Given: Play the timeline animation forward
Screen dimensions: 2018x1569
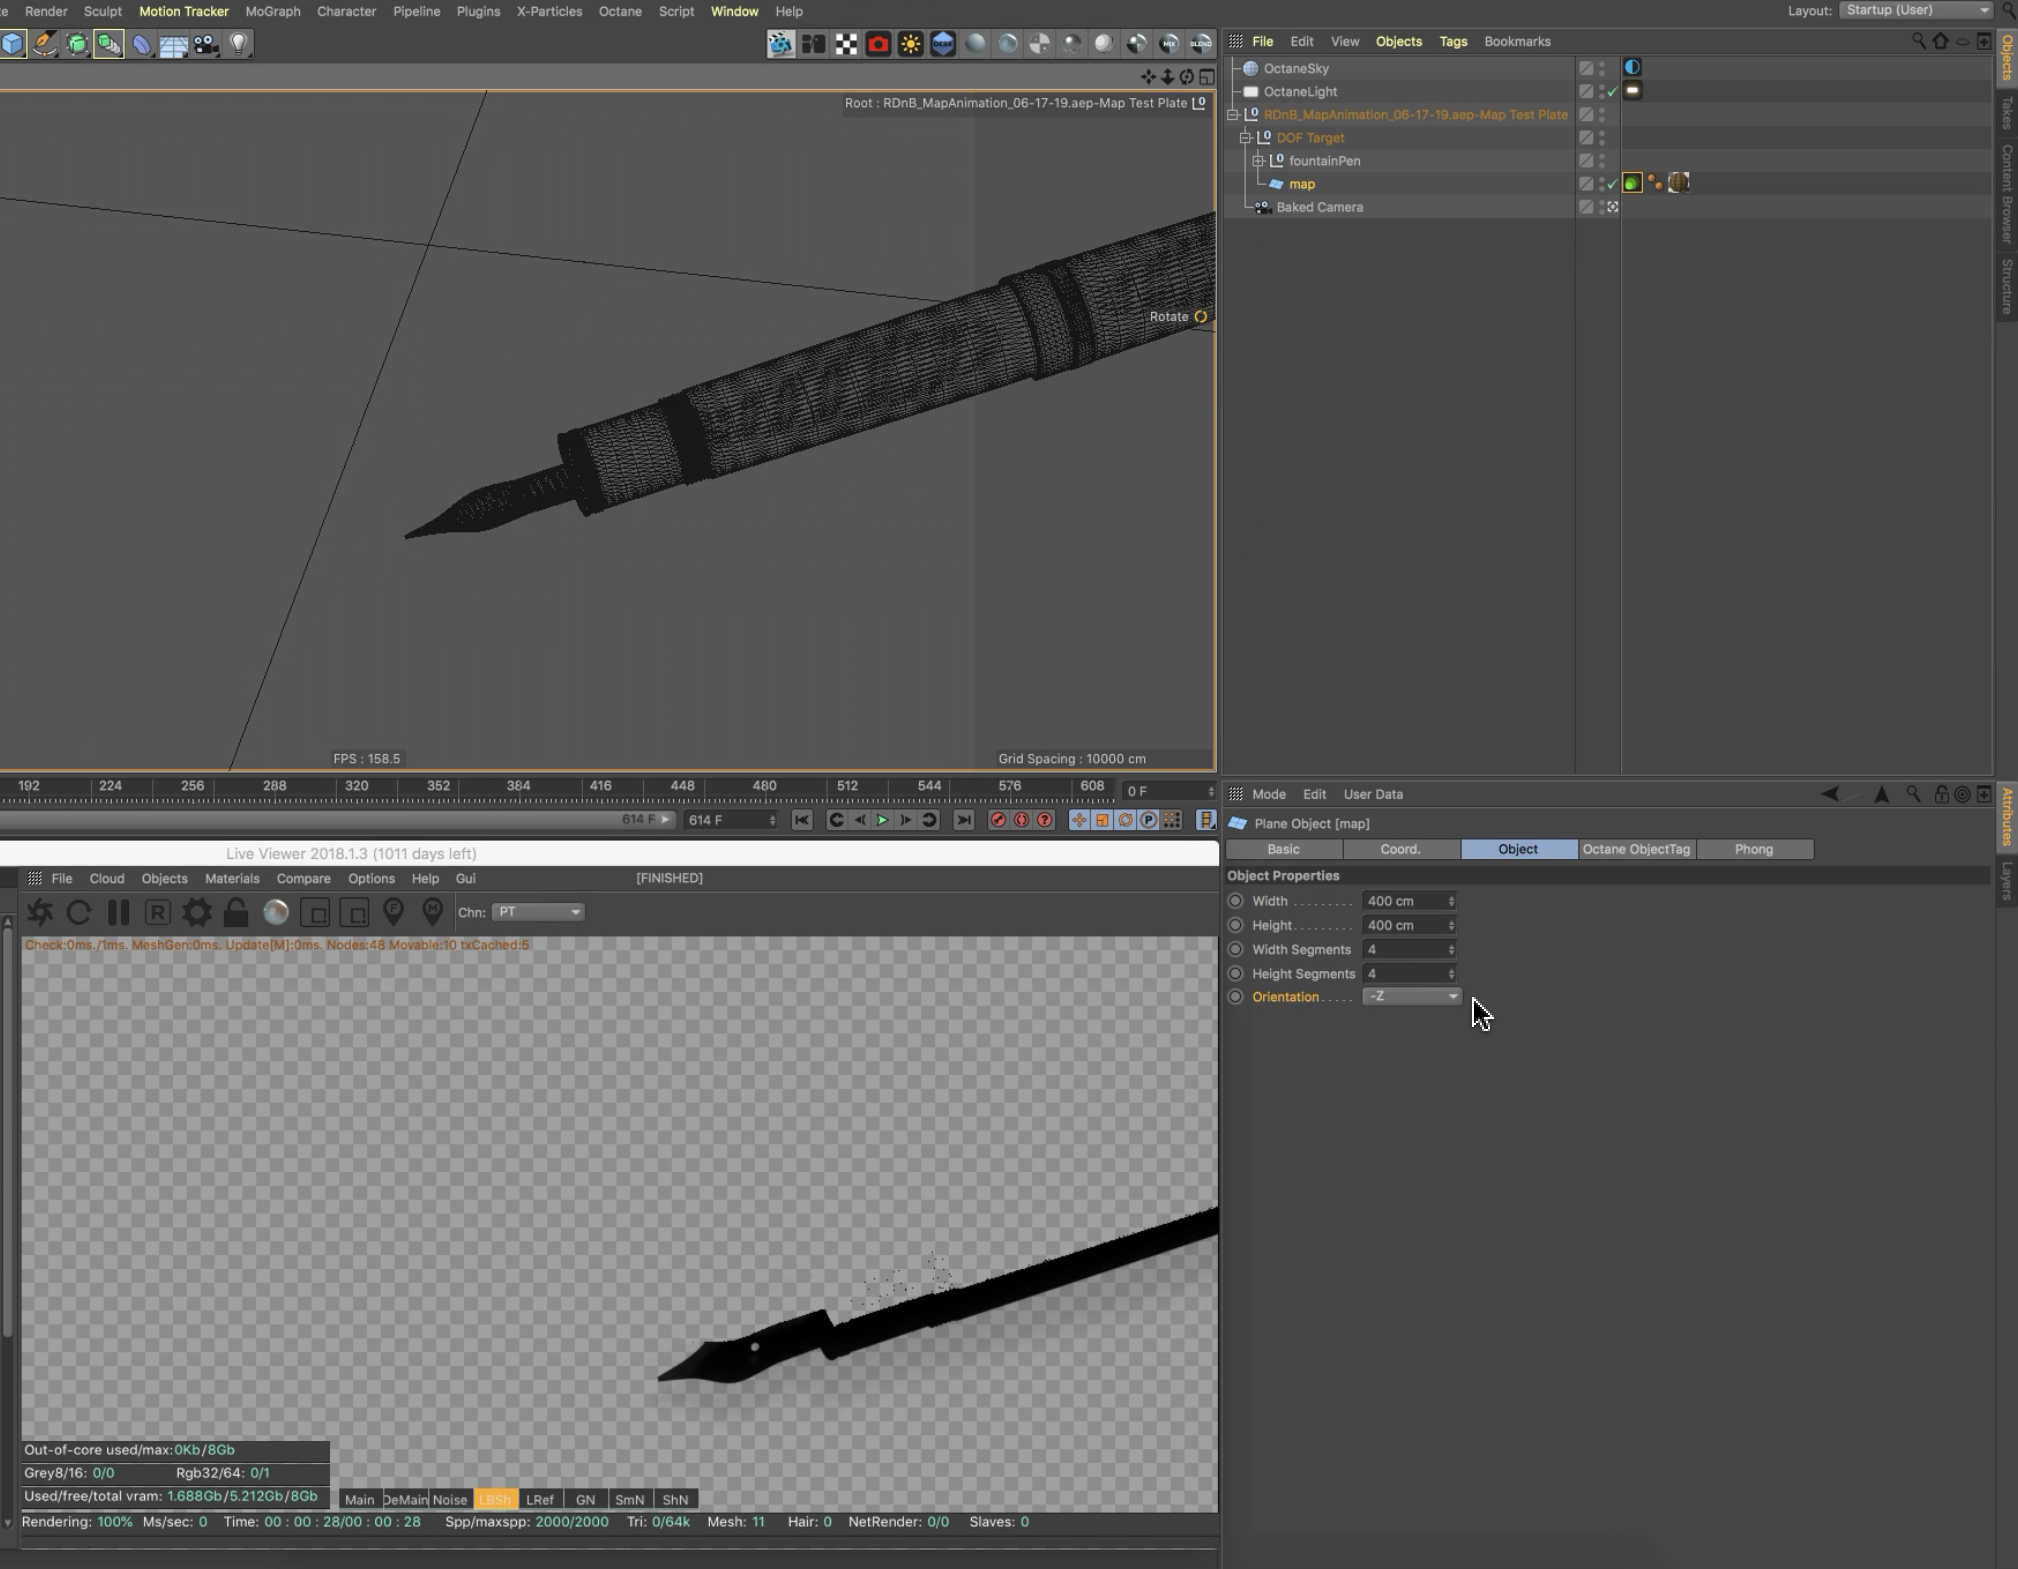Looking at the screenshot, I should pos(882,820).
